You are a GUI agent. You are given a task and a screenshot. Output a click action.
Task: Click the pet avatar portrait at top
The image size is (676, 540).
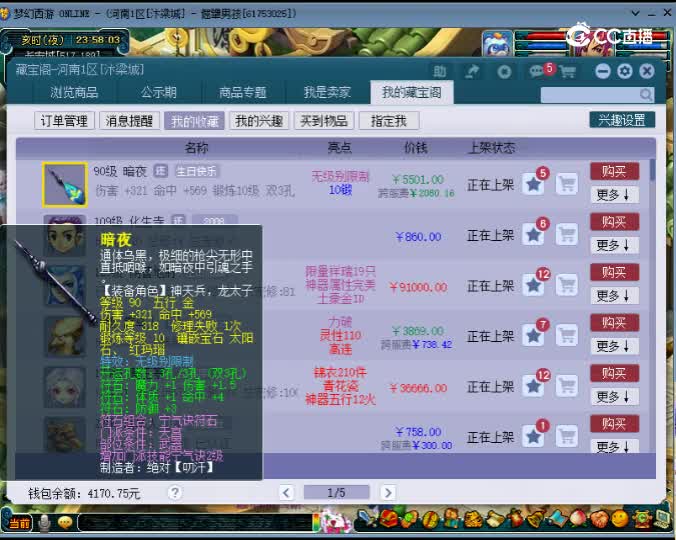[497, 44]
